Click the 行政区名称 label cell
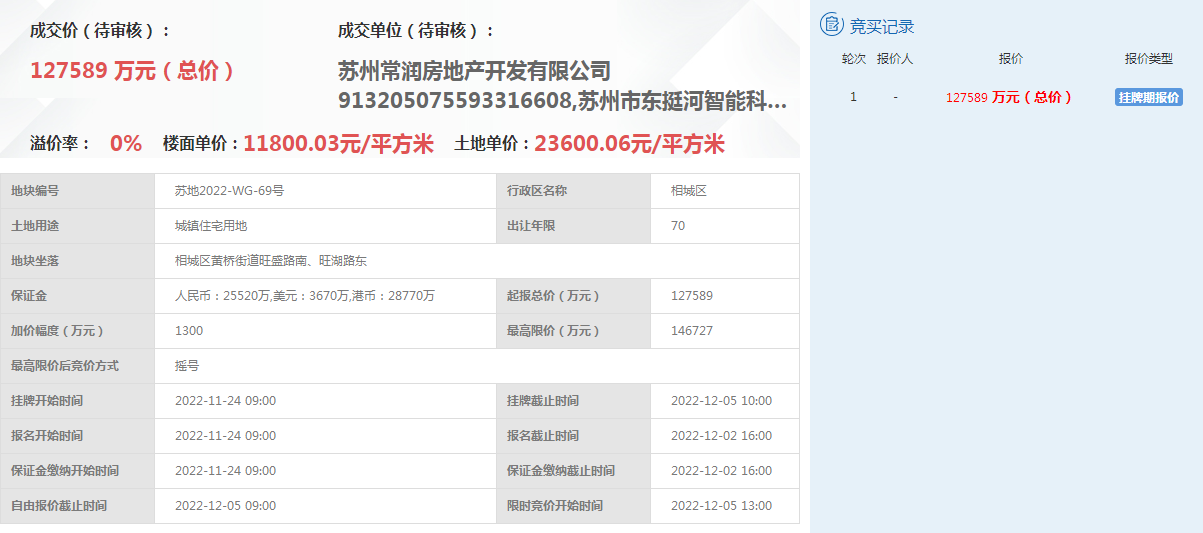Screen dimensions: 1203x533 pos(574,191)
